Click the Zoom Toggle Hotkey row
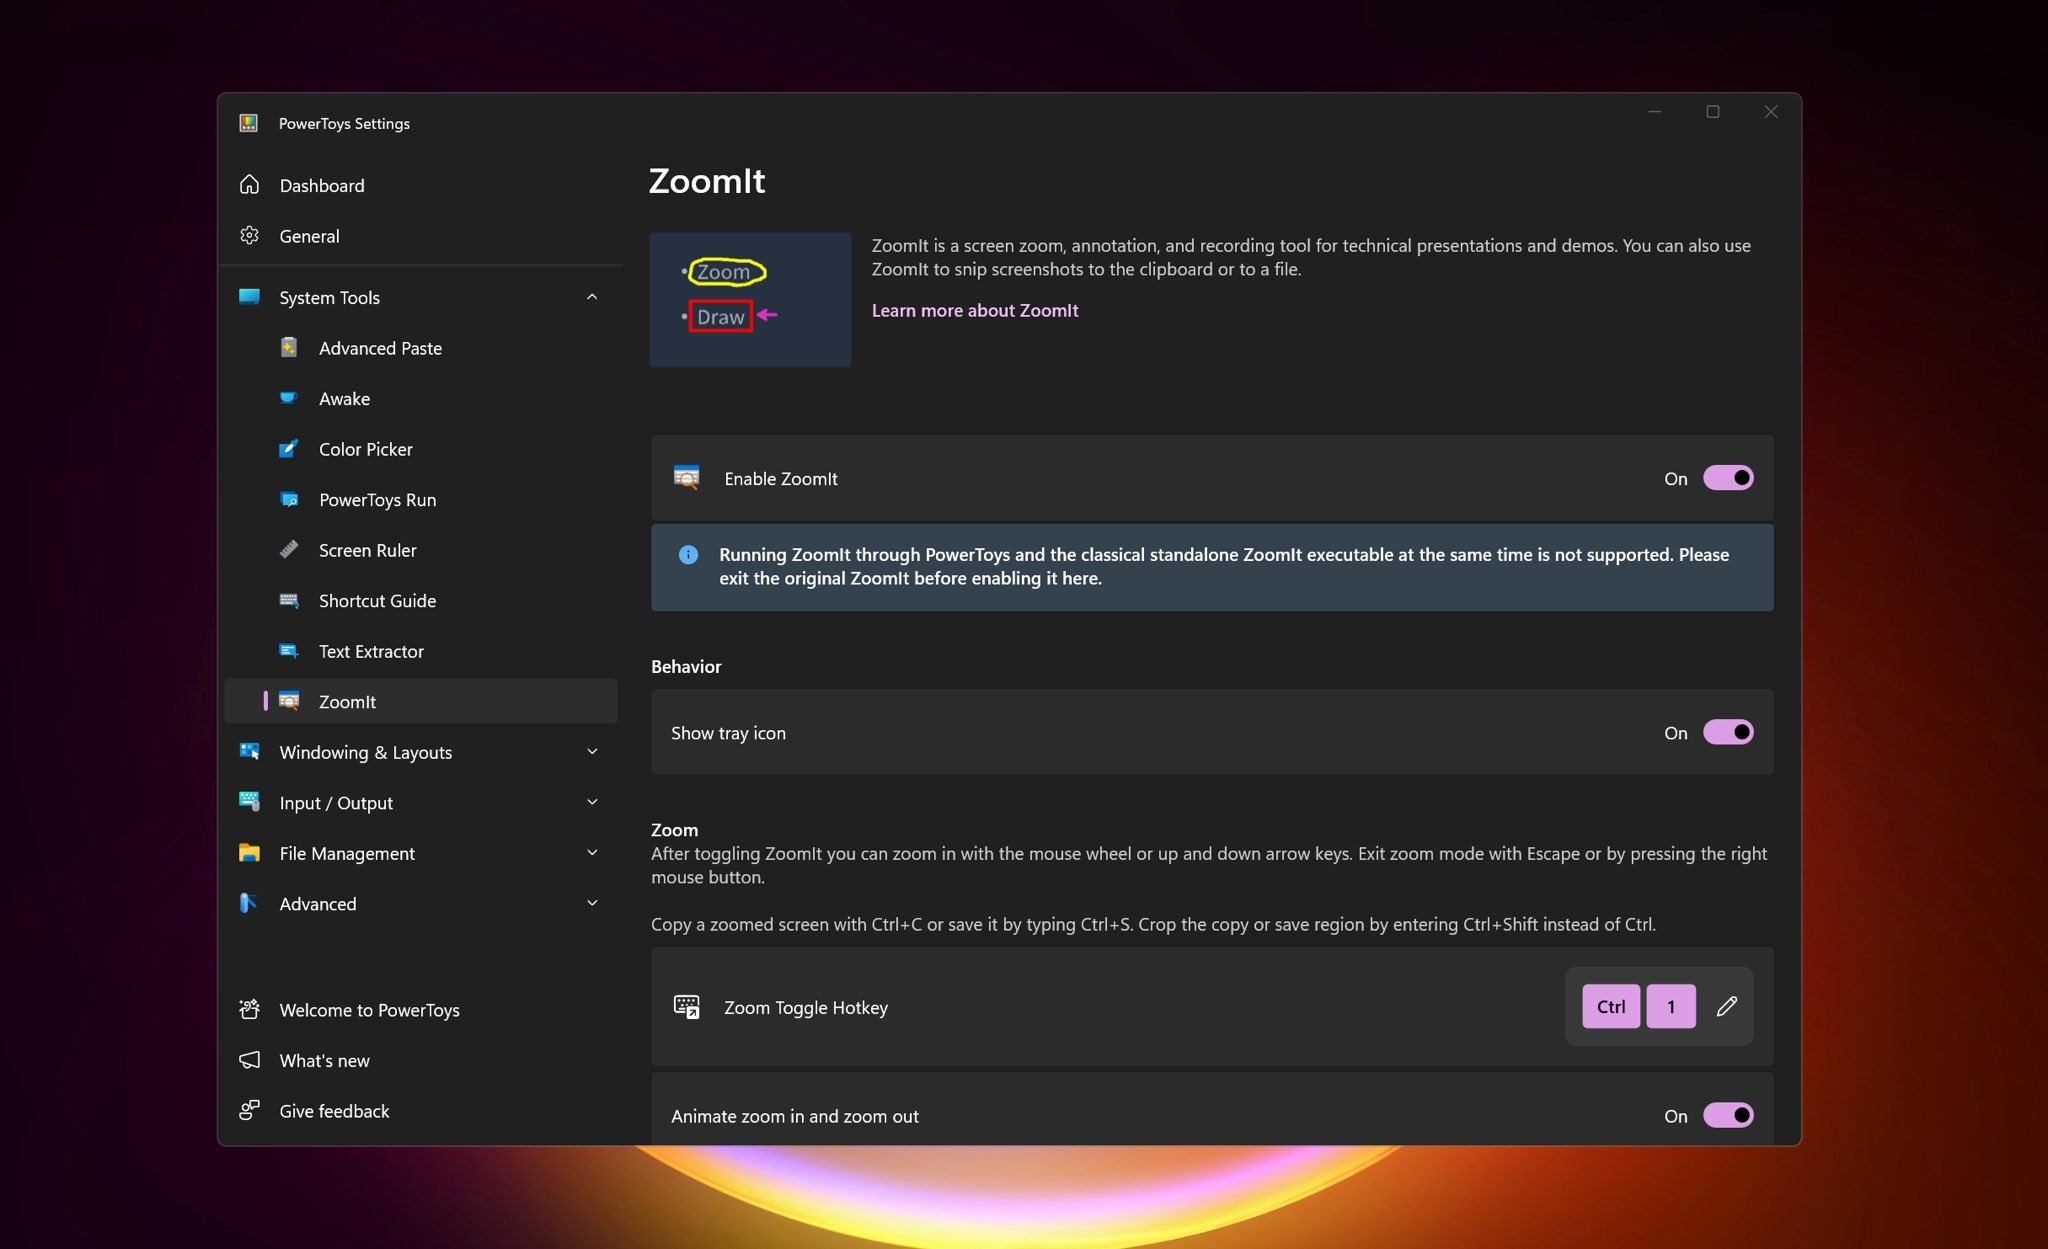This screenshot has width=2048, height=1249. [1212, 1006]
